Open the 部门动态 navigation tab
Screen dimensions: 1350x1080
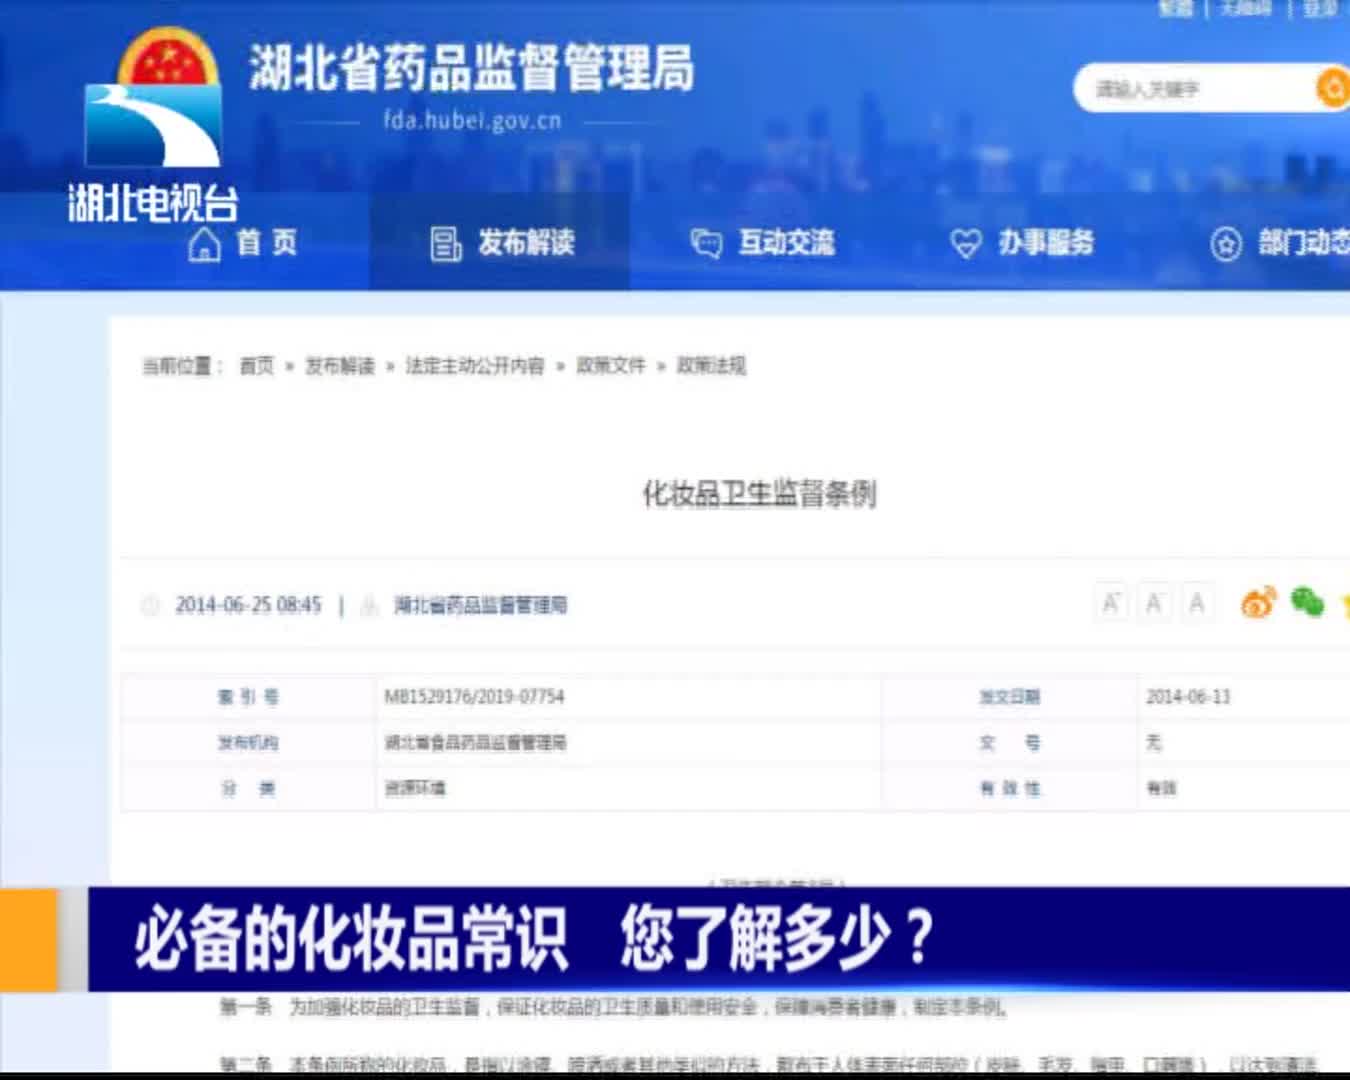coord(1282,243)
